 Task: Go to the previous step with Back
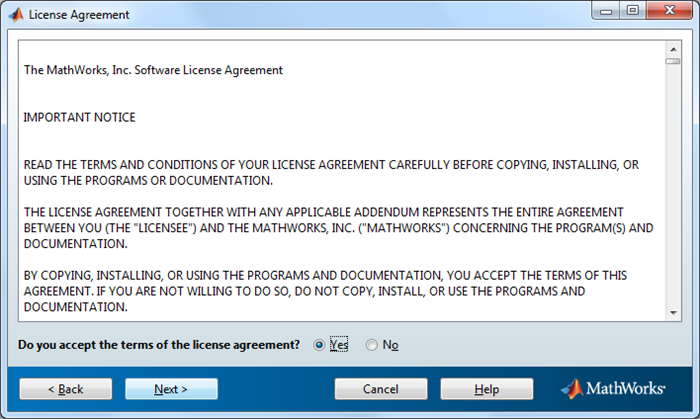coord(65,389)
